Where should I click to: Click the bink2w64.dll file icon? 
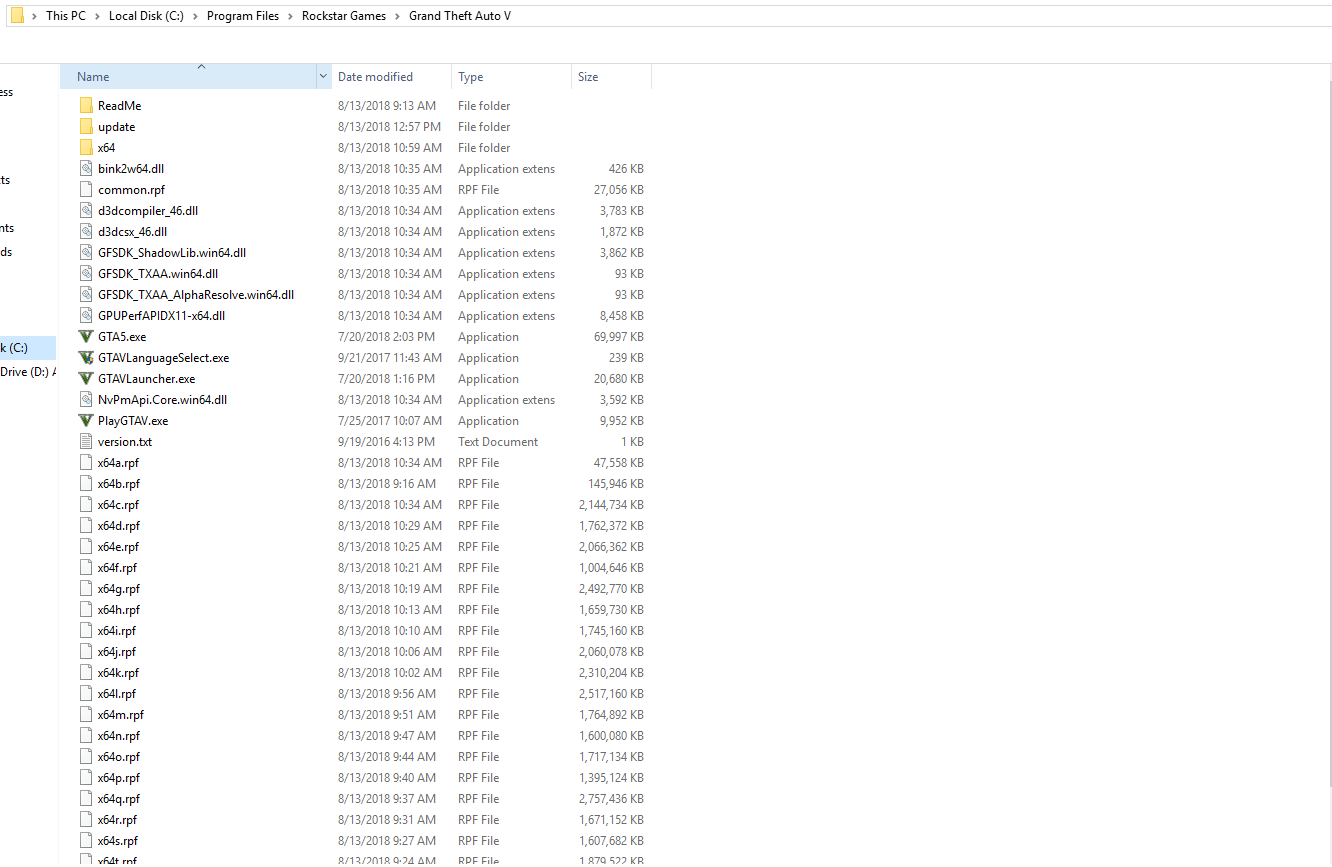coord(86,169)
